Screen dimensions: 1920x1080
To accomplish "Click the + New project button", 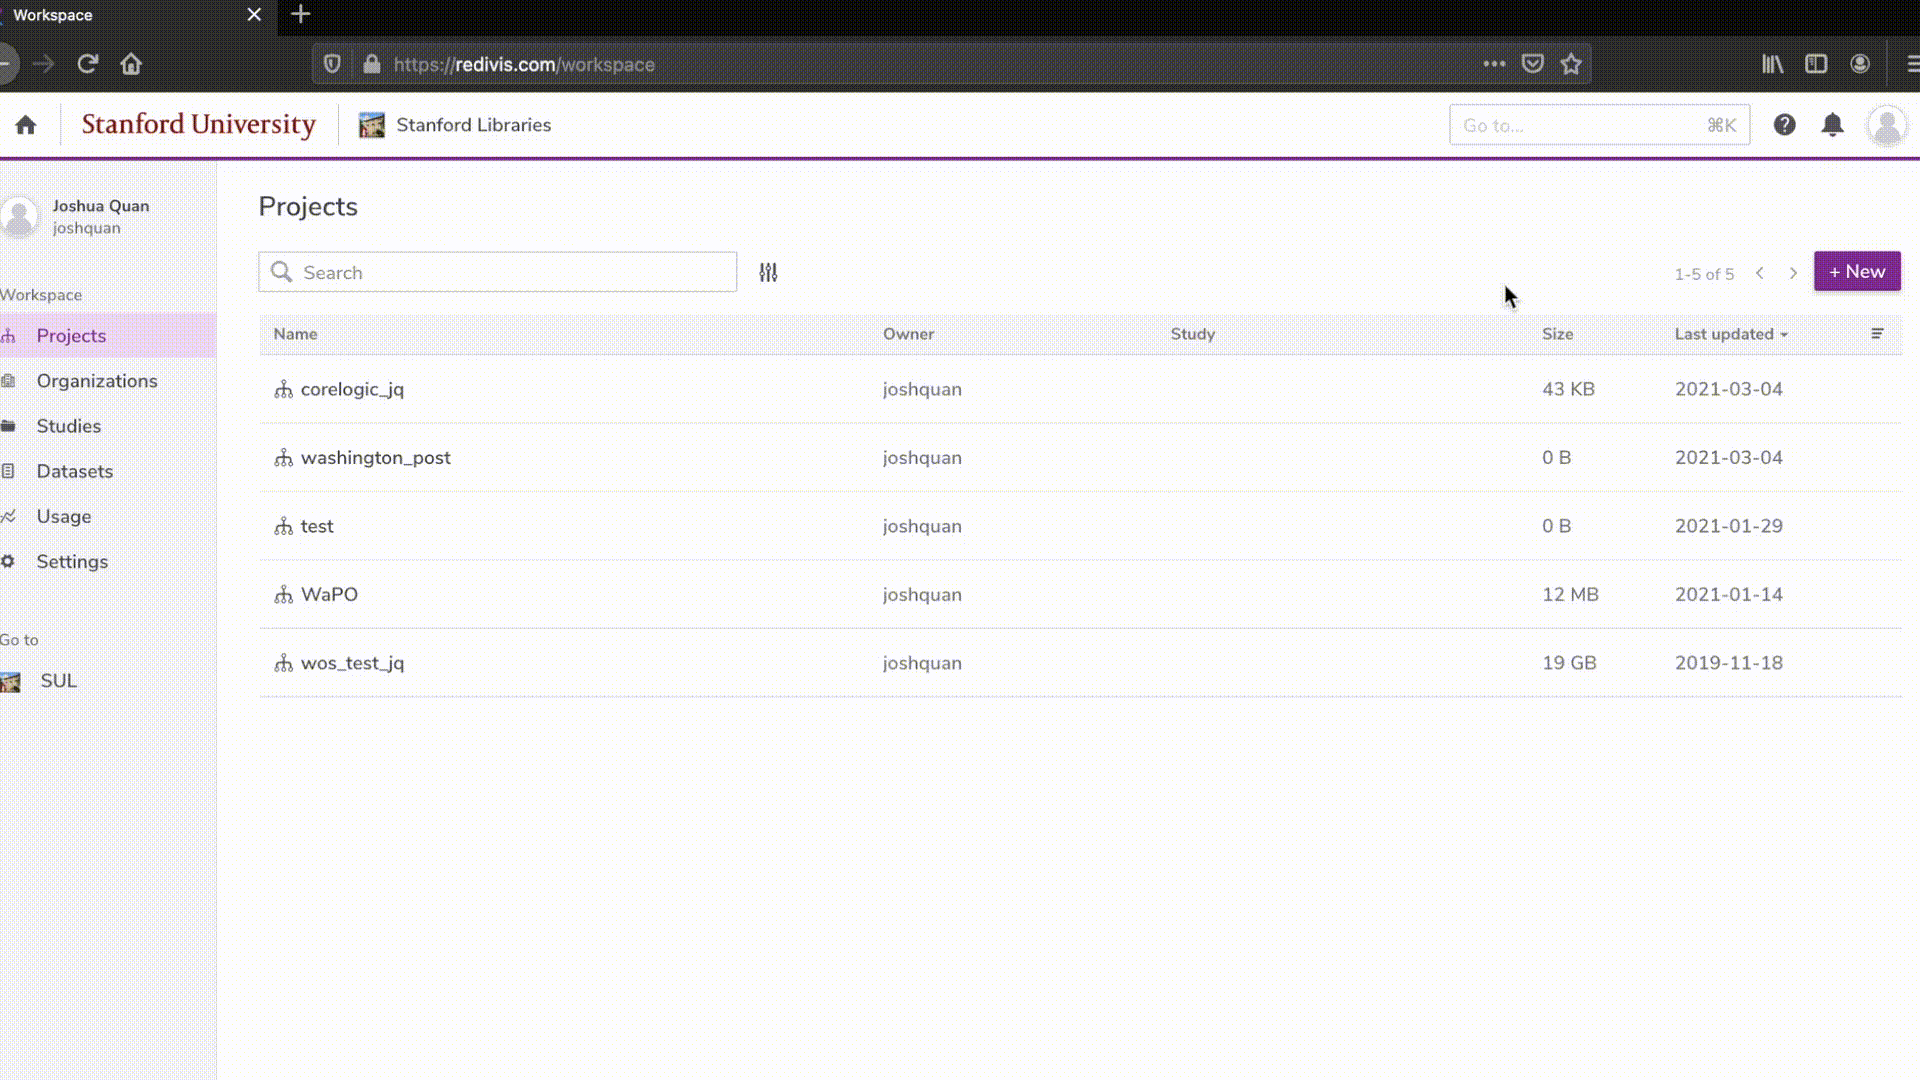I will point(1857,272).
